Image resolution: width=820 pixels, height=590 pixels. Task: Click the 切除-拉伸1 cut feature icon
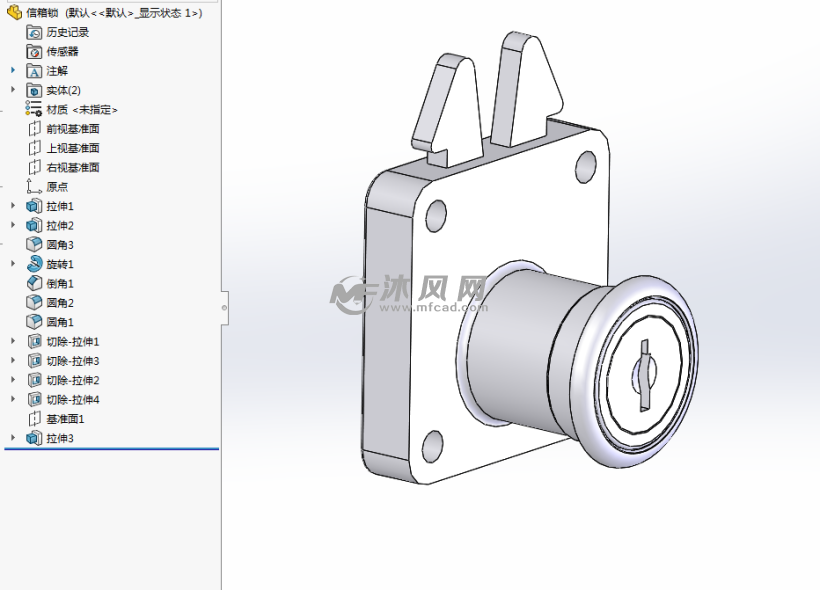pyautogui.click(x=34, y=342)
